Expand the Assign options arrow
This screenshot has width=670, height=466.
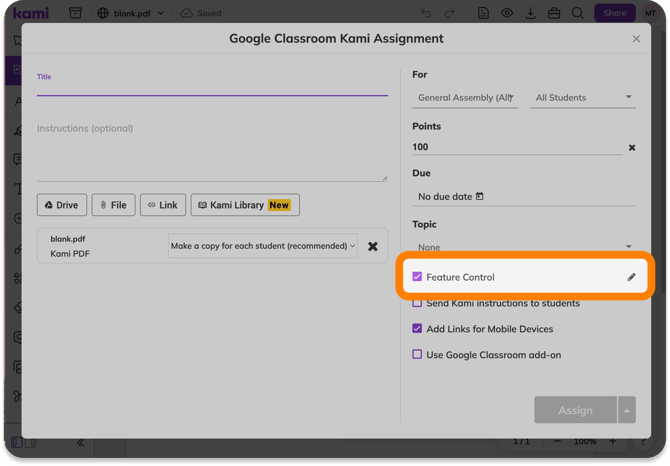point(627,410)
